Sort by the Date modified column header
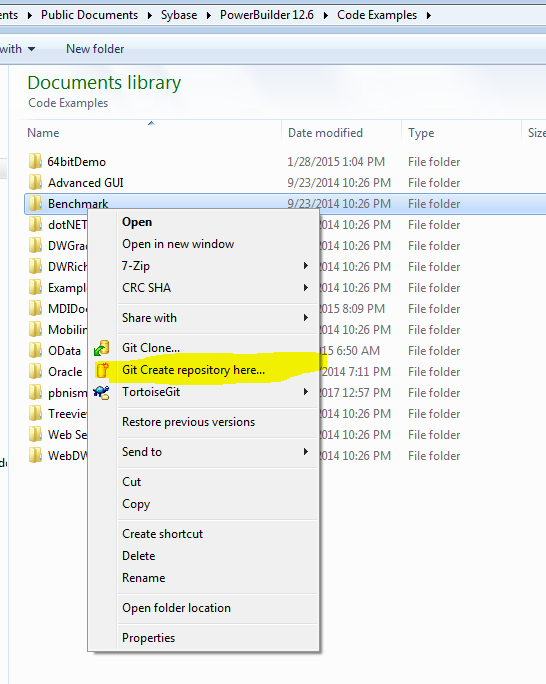The image size is (546, 684). [341, 133]
